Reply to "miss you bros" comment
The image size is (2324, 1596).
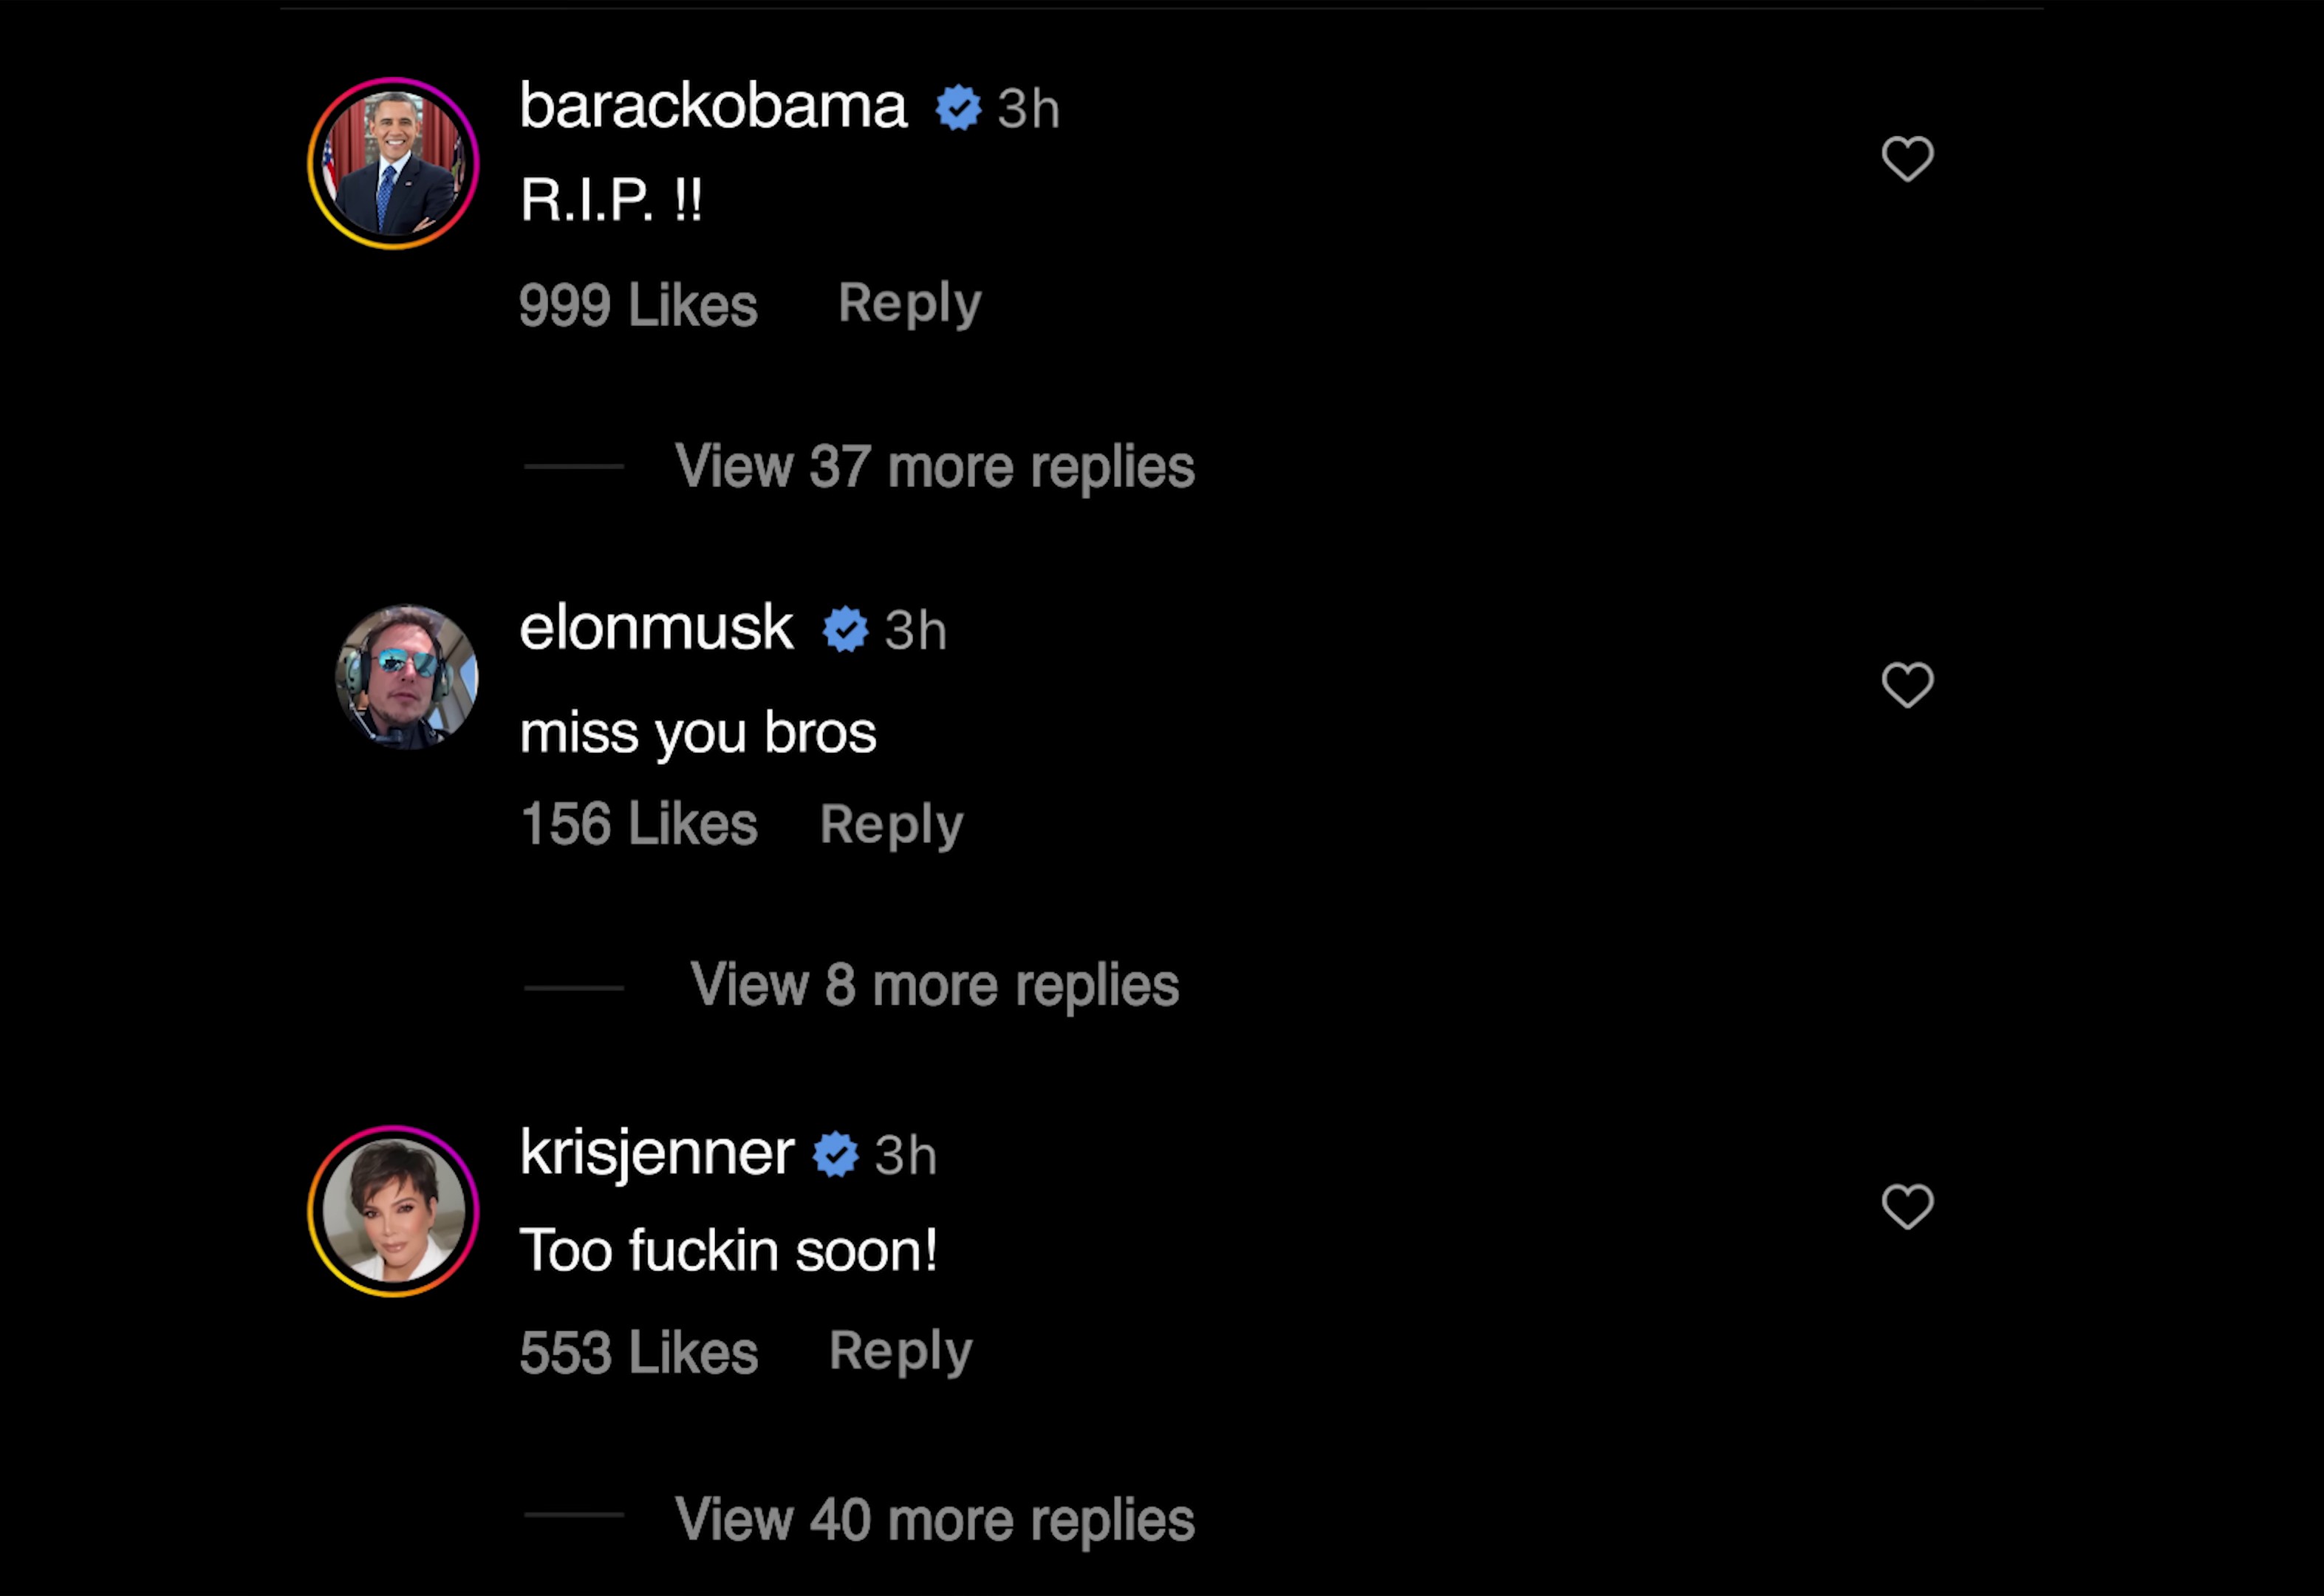tap(891, 825)
